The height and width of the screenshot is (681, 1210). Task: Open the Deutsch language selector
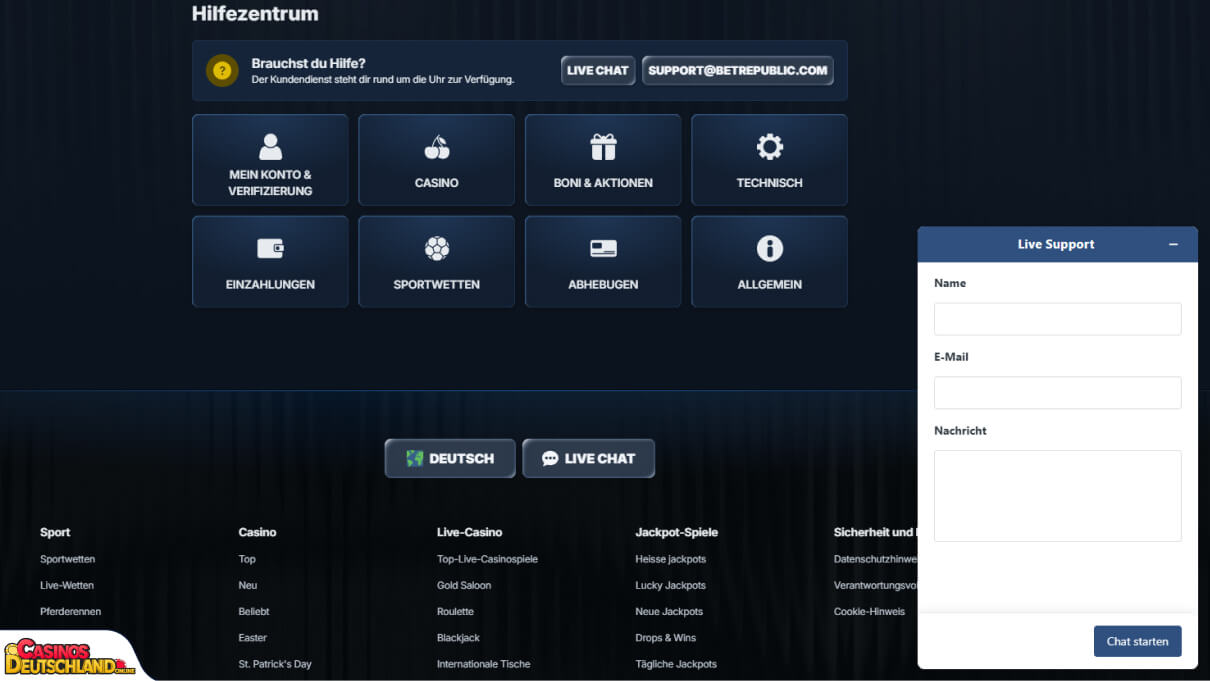click(x=450, y=458)
